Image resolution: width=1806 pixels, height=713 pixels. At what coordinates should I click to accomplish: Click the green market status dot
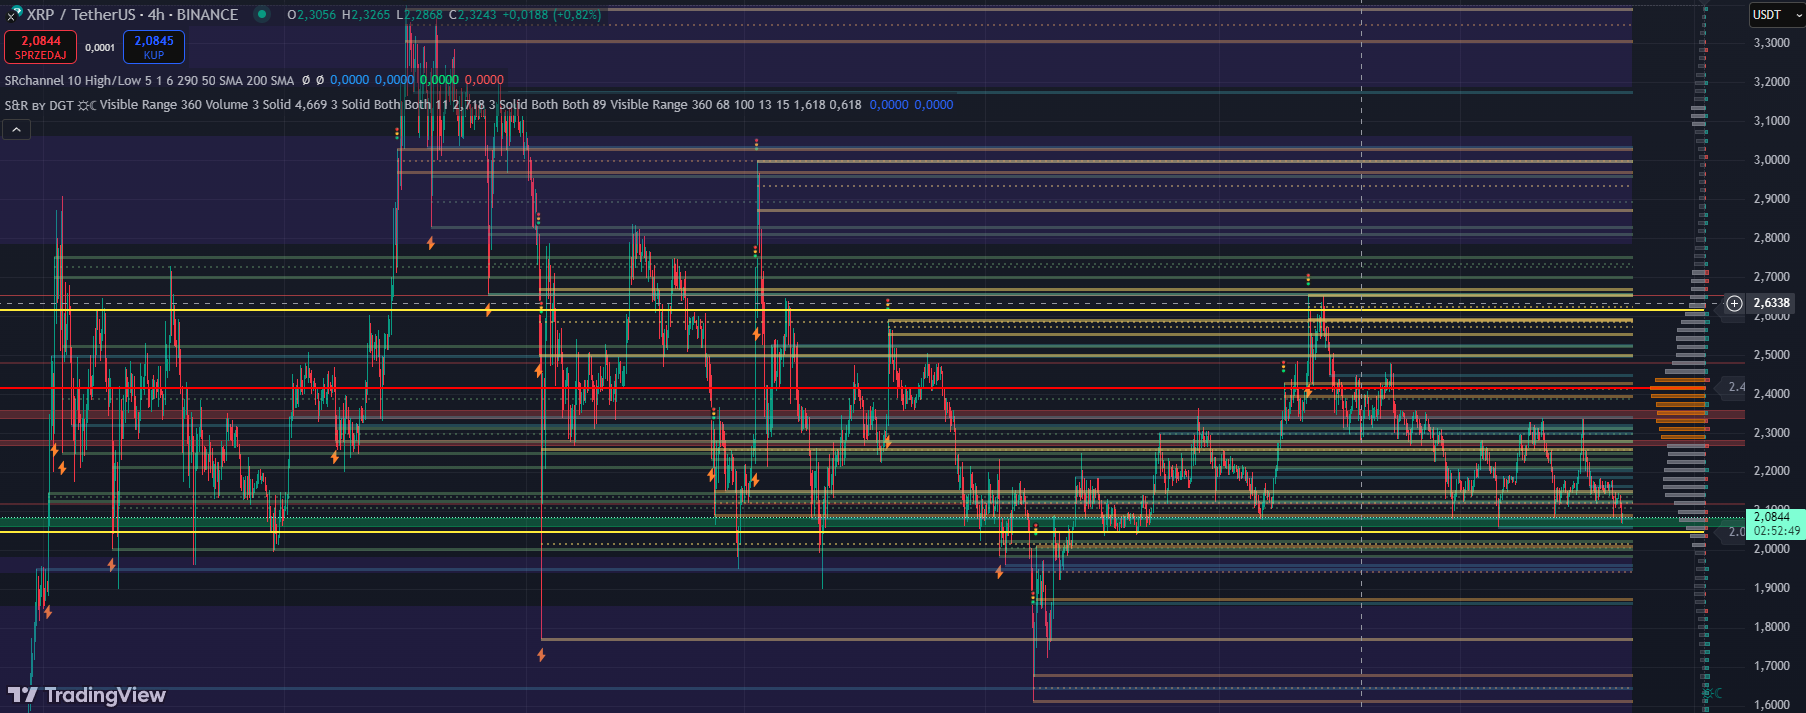coord(262,14)
